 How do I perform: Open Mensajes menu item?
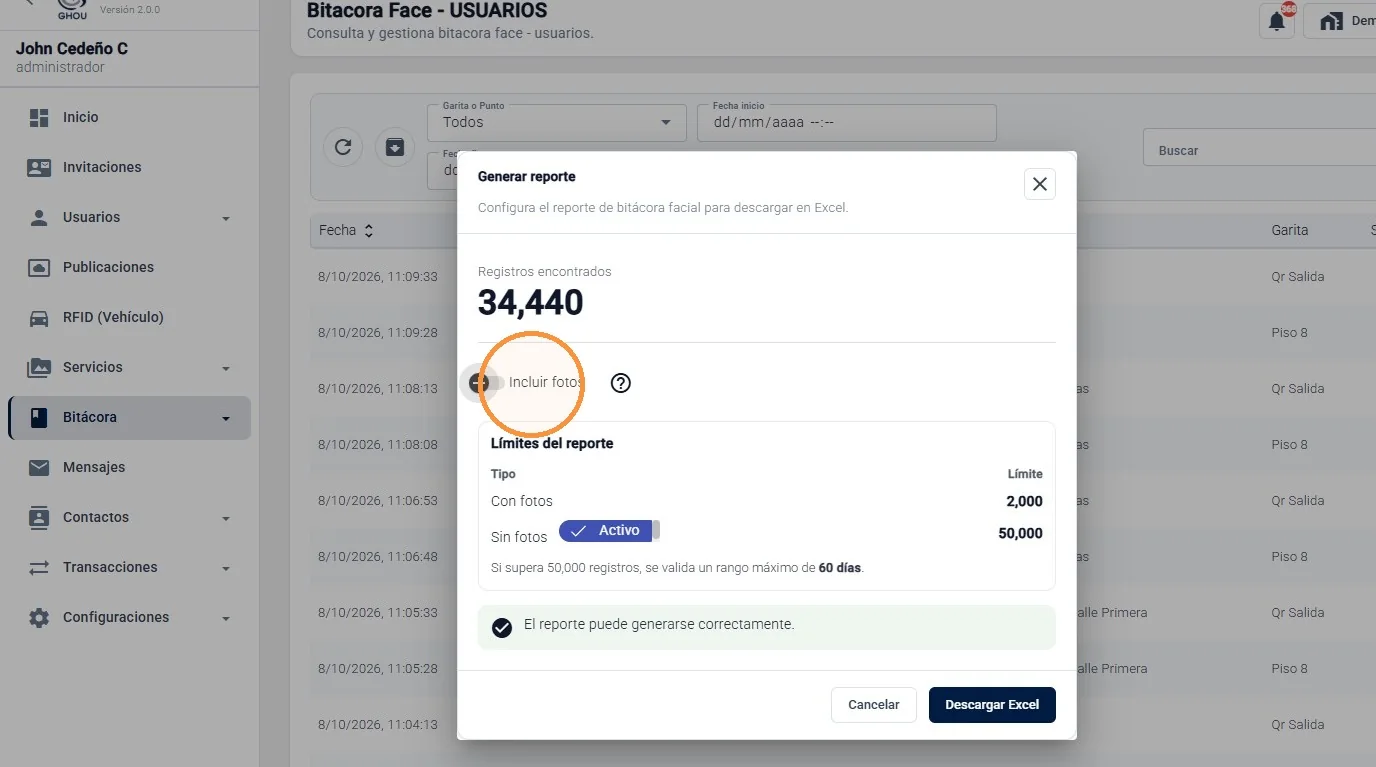[x=129, y=467]
